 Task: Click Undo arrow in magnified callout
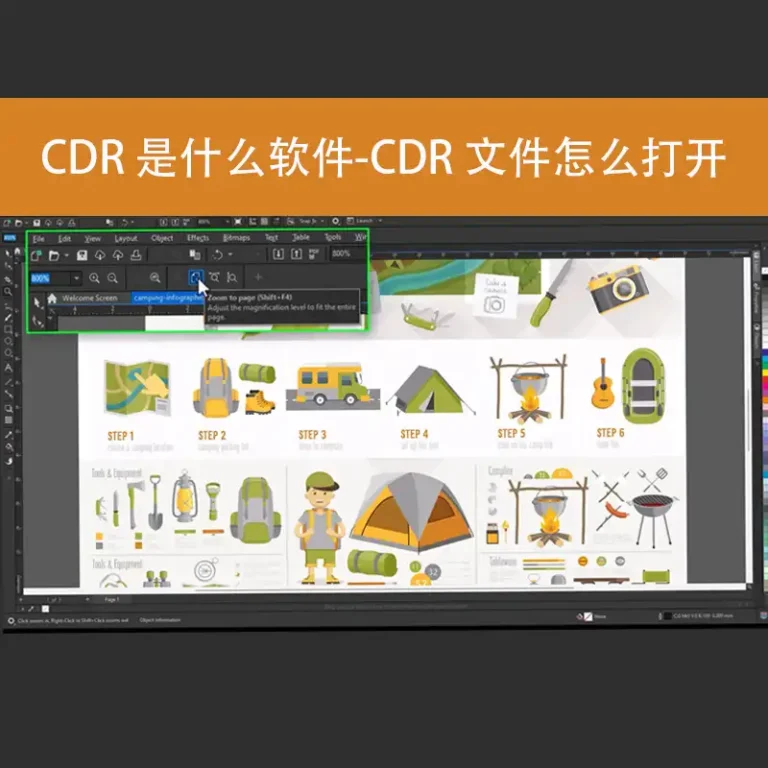[218, 255]
